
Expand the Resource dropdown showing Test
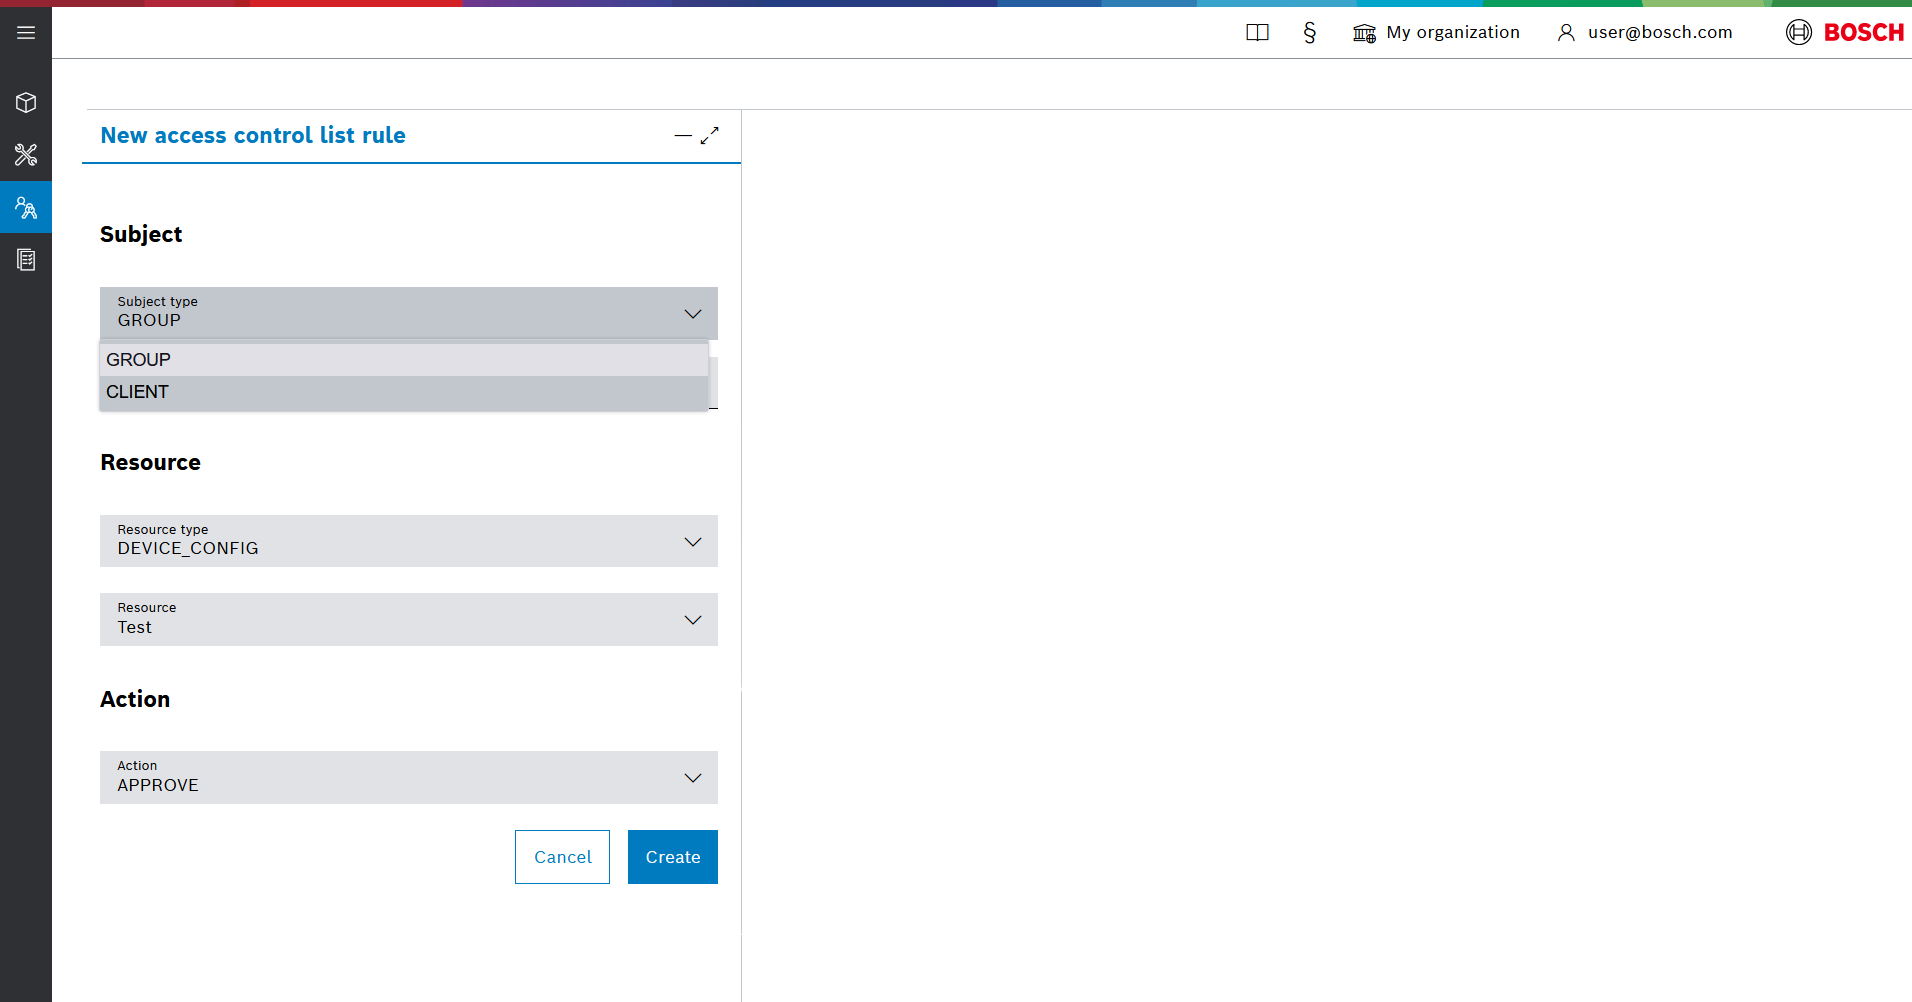pos(408,620)
